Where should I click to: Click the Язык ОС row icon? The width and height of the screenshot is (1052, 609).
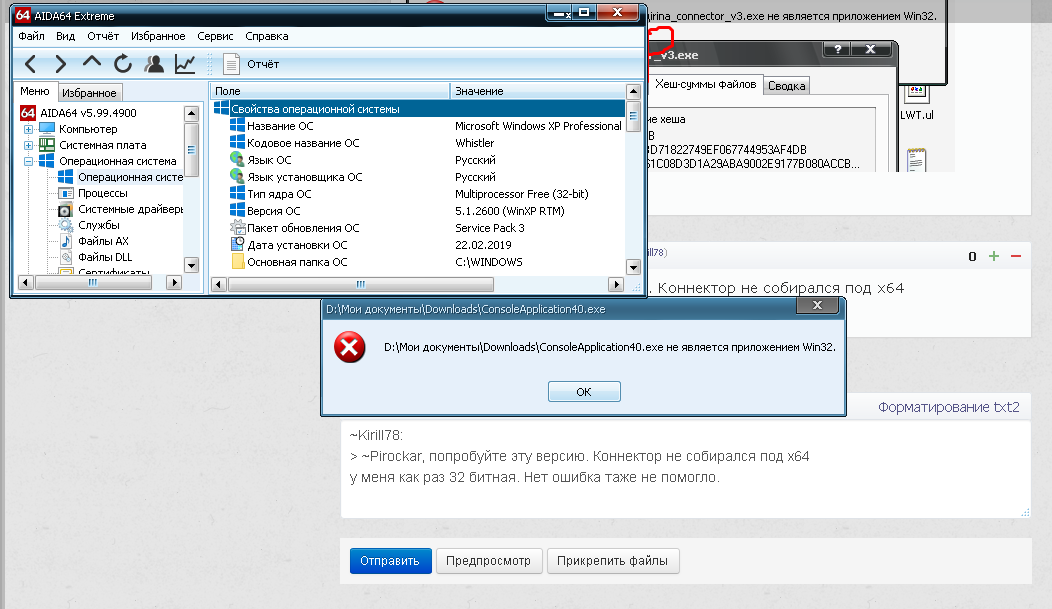click(237, 160)
